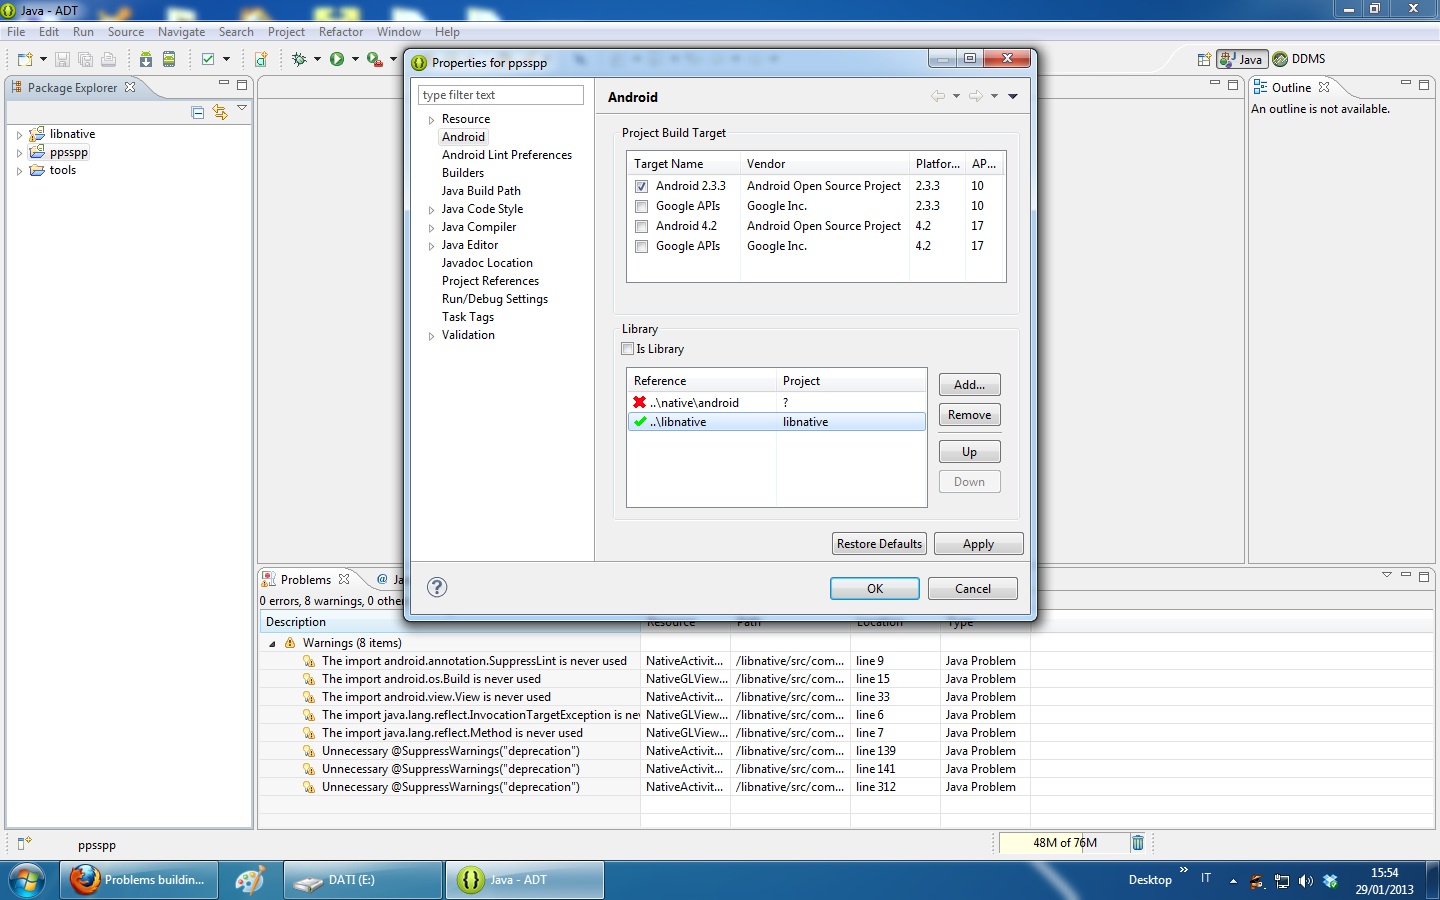The image size is (1440, 900).
Task: Enable the Is Library checkbox
Action: tap(628, 349)
